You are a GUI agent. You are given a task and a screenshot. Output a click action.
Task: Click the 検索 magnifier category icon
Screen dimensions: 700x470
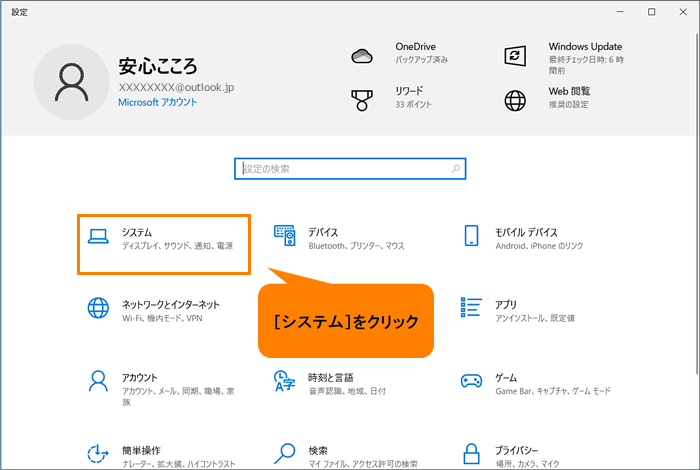[x=284, y=453]
